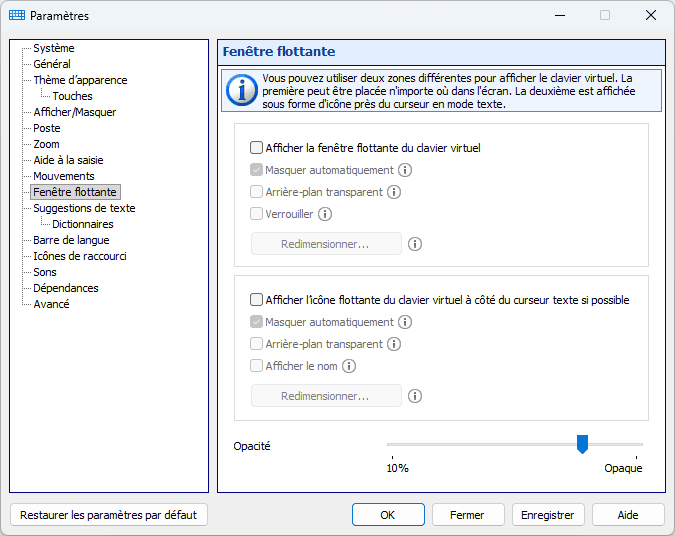675x536 pixels.
Task: Click info icon next to Afficher le nom
Action: 349,366
